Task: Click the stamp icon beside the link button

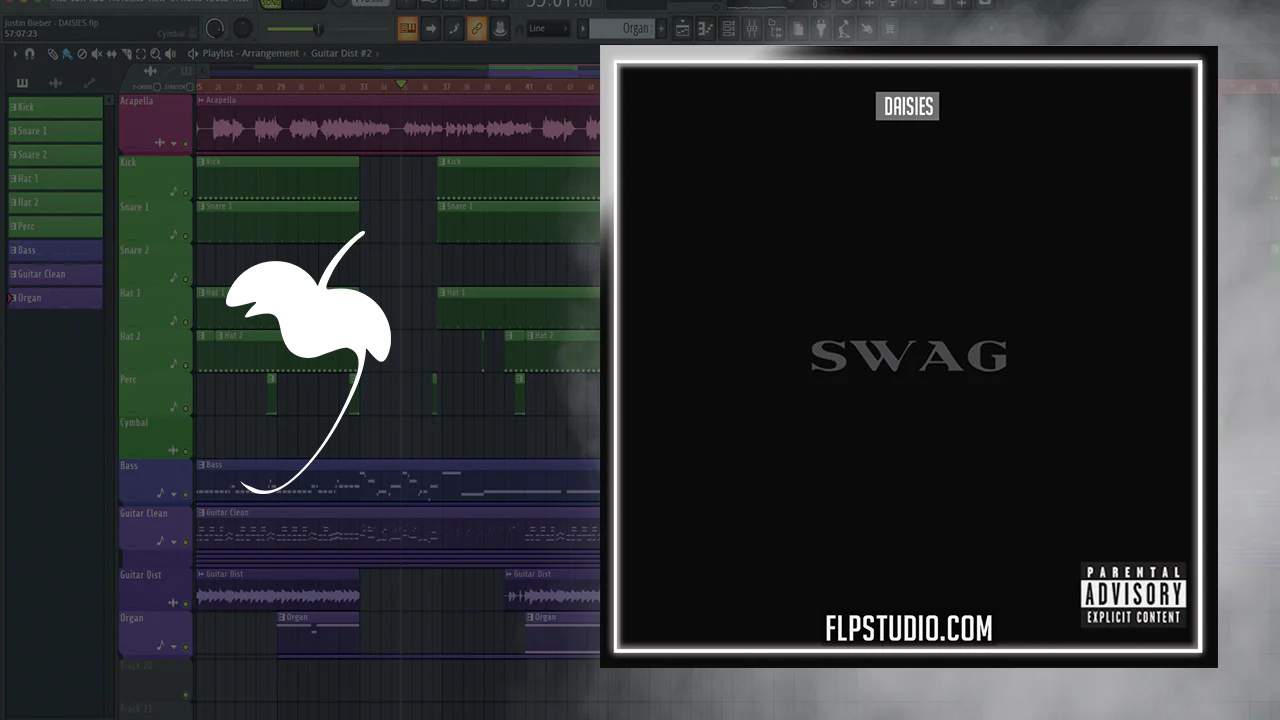Action: tap(500, 29)
